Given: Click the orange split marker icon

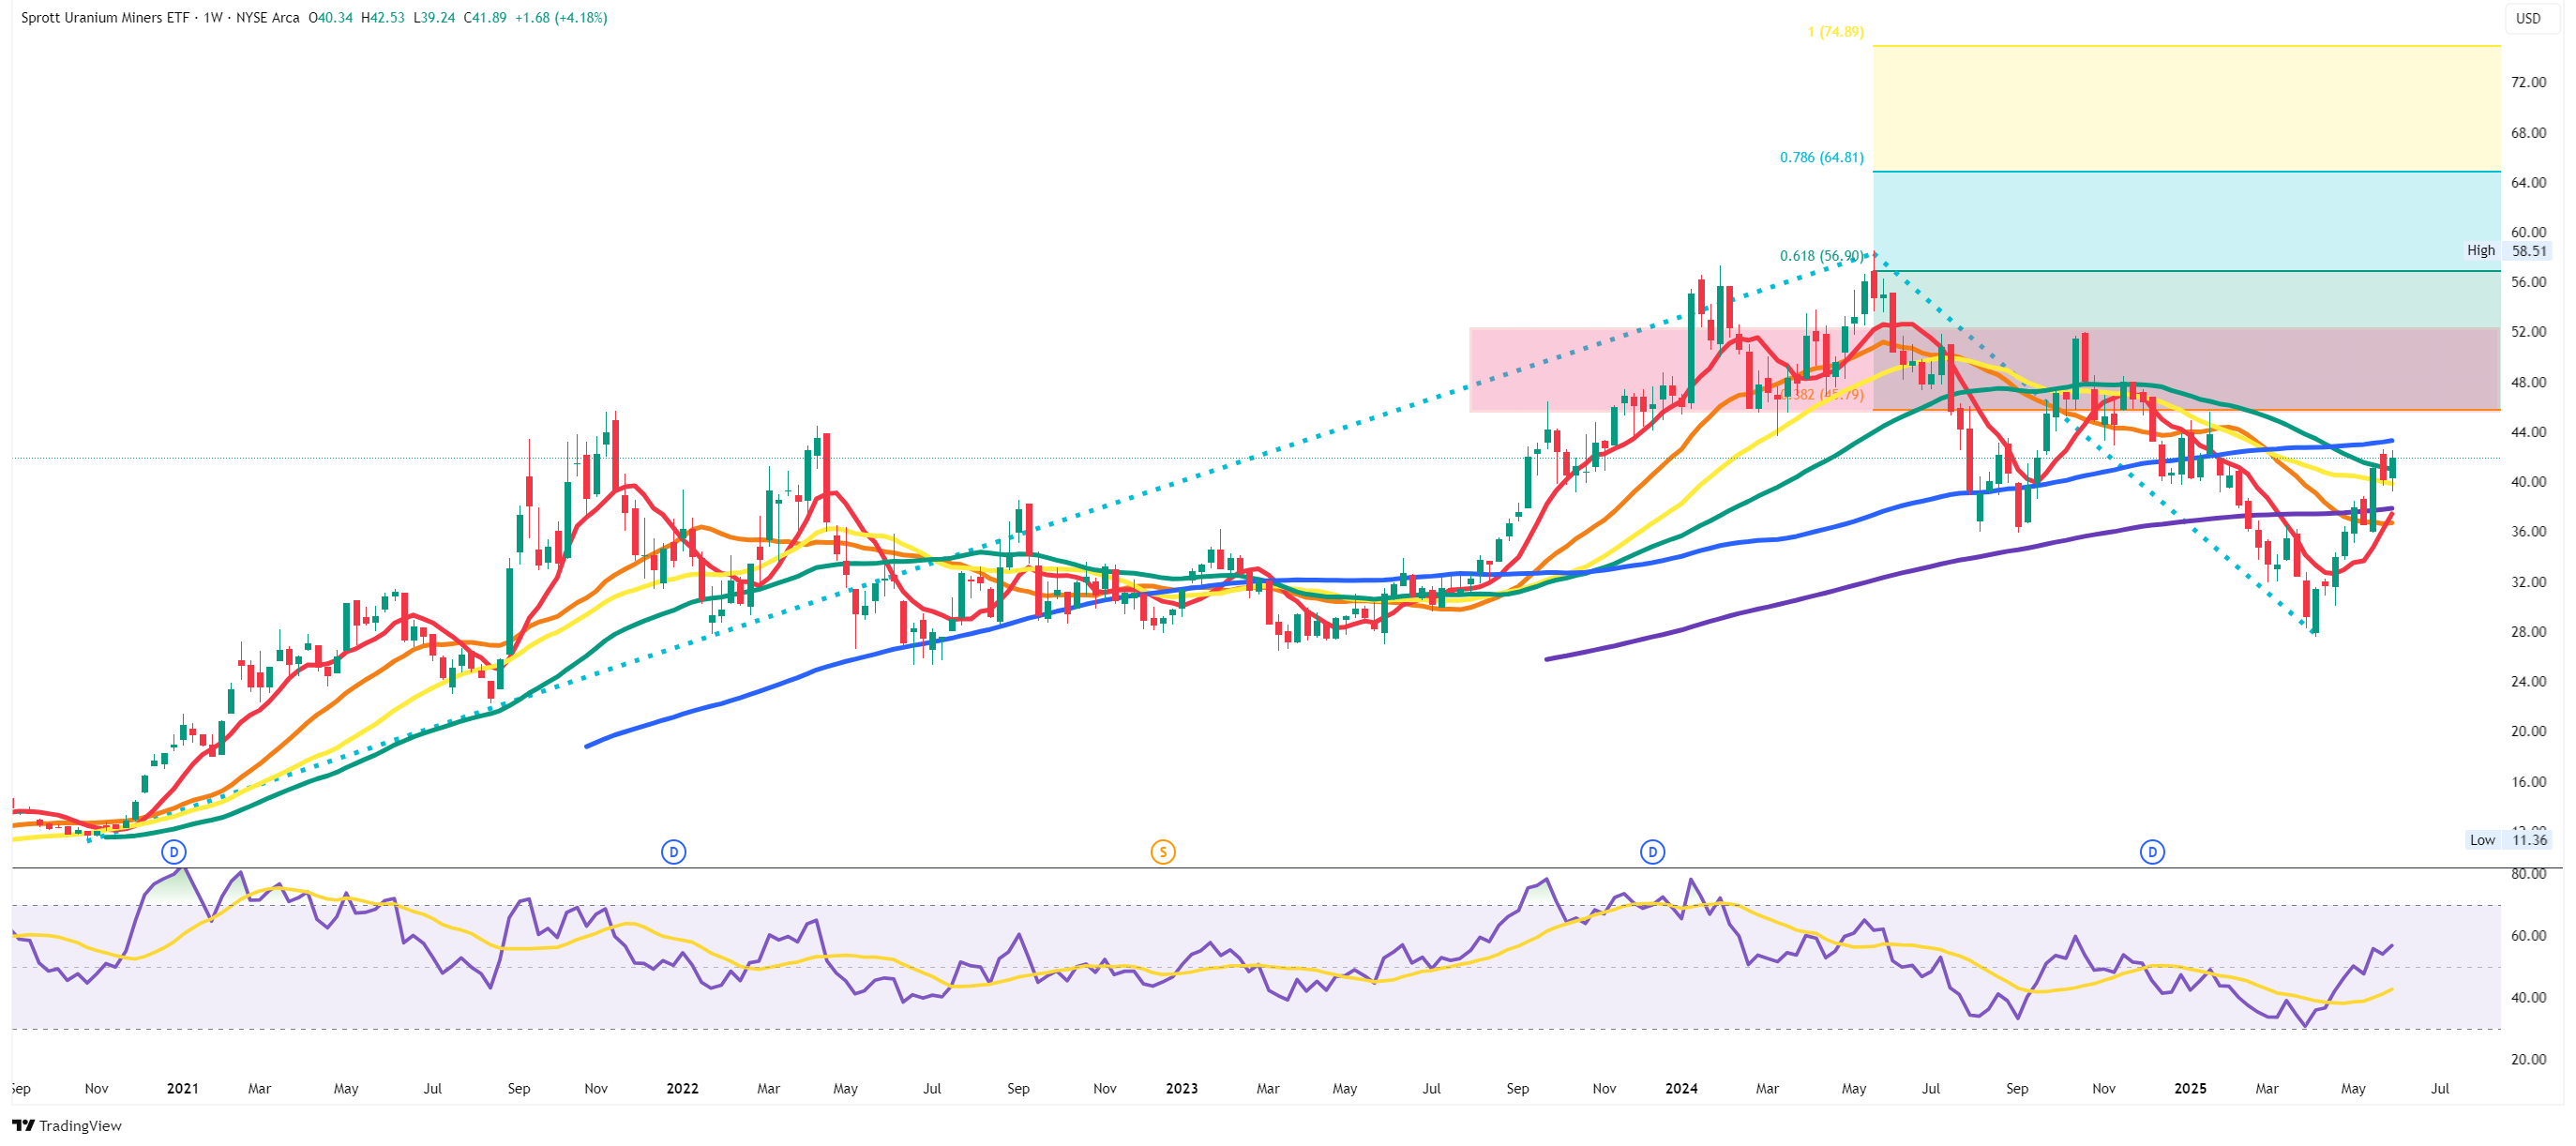Looking at the screenshot, I should pyautogui.click(x=1162, y=852).
